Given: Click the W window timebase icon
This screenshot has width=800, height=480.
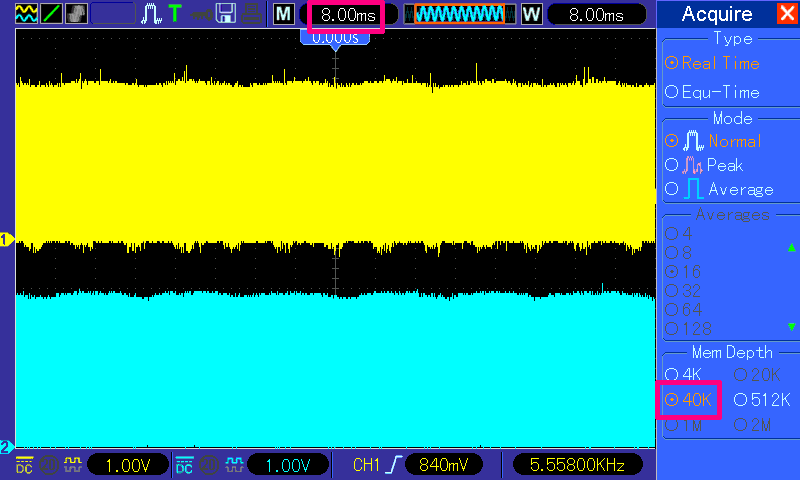Looking at the screenshot, I should [531, 14].
